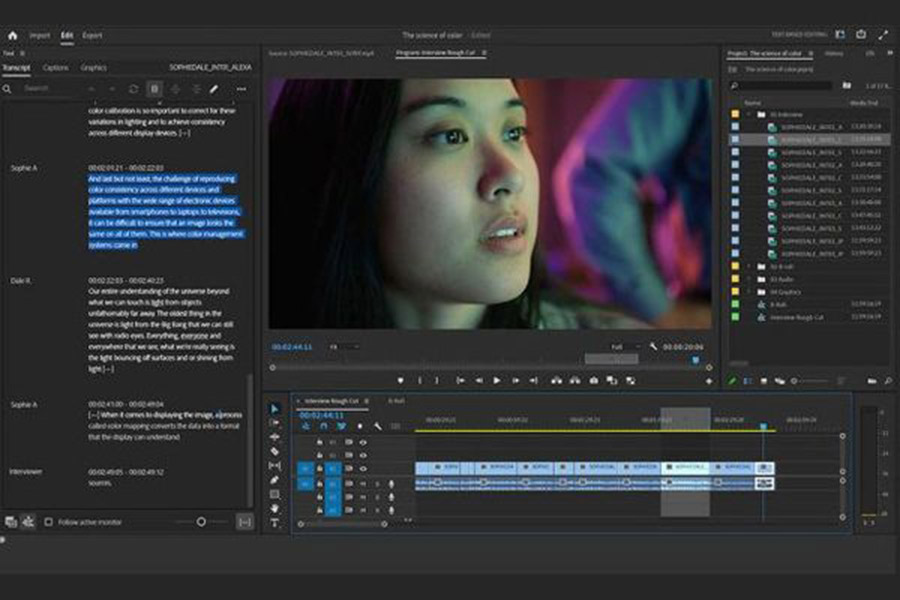
Task: Click the Interview Rough Cut sequence in project panel
Action: coord(797,317)
